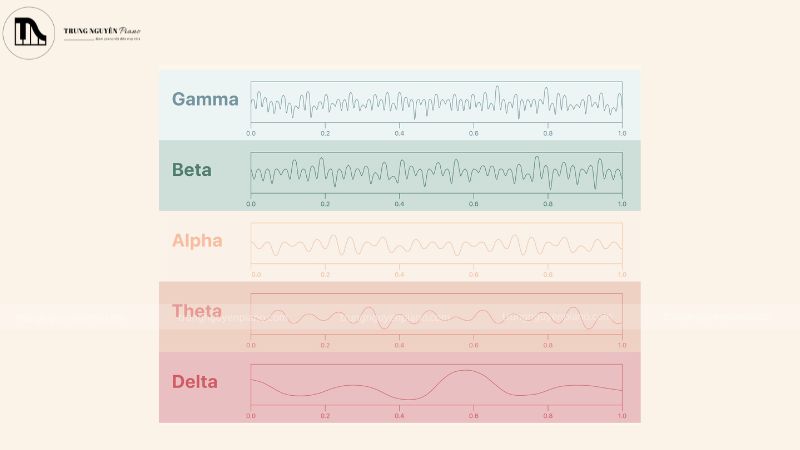Click the Alpha label text
The image size is (800, 450).
click(x=197, y=241)
